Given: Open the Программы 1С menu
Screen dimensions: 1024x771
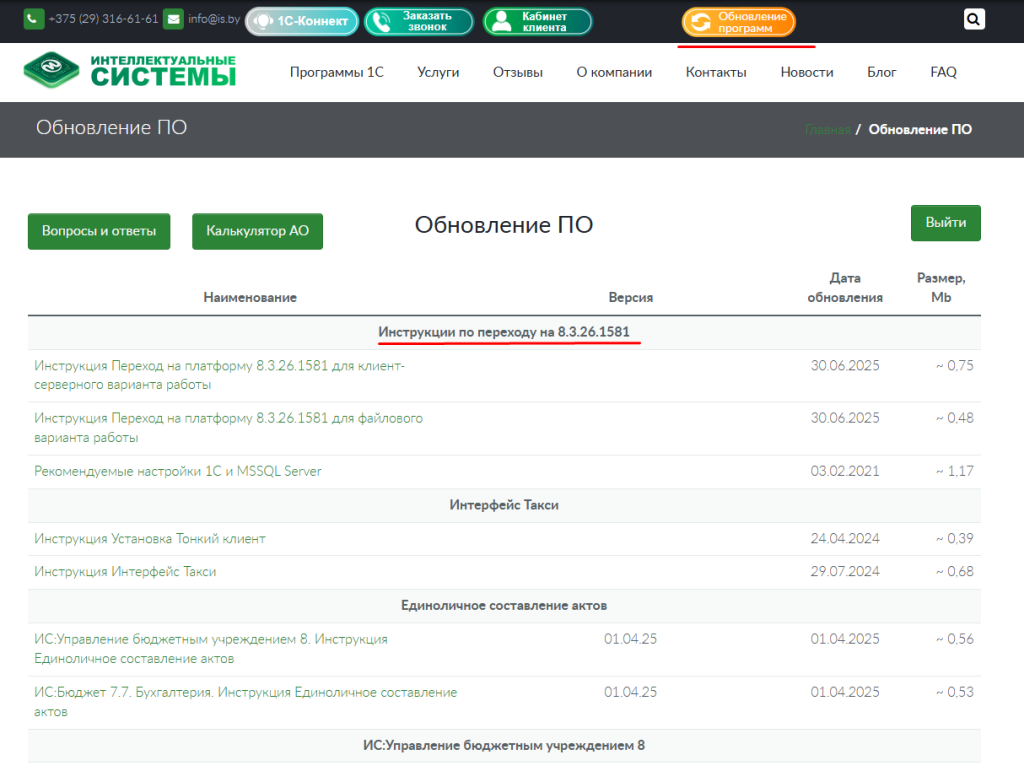Looking at the screenshot, I should (x=338, y=72).
